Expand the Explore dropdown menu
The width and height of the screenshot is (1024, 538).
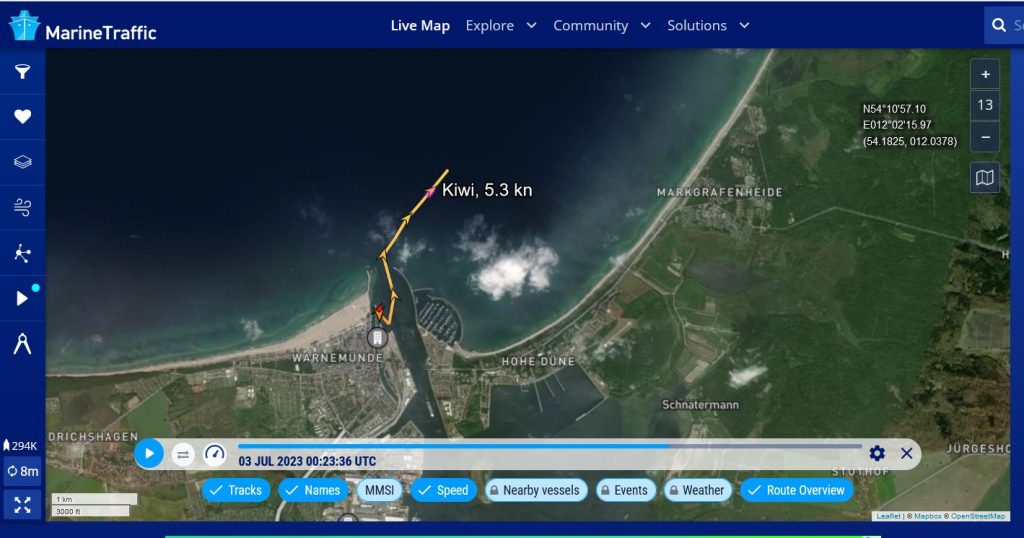point(501,25)
